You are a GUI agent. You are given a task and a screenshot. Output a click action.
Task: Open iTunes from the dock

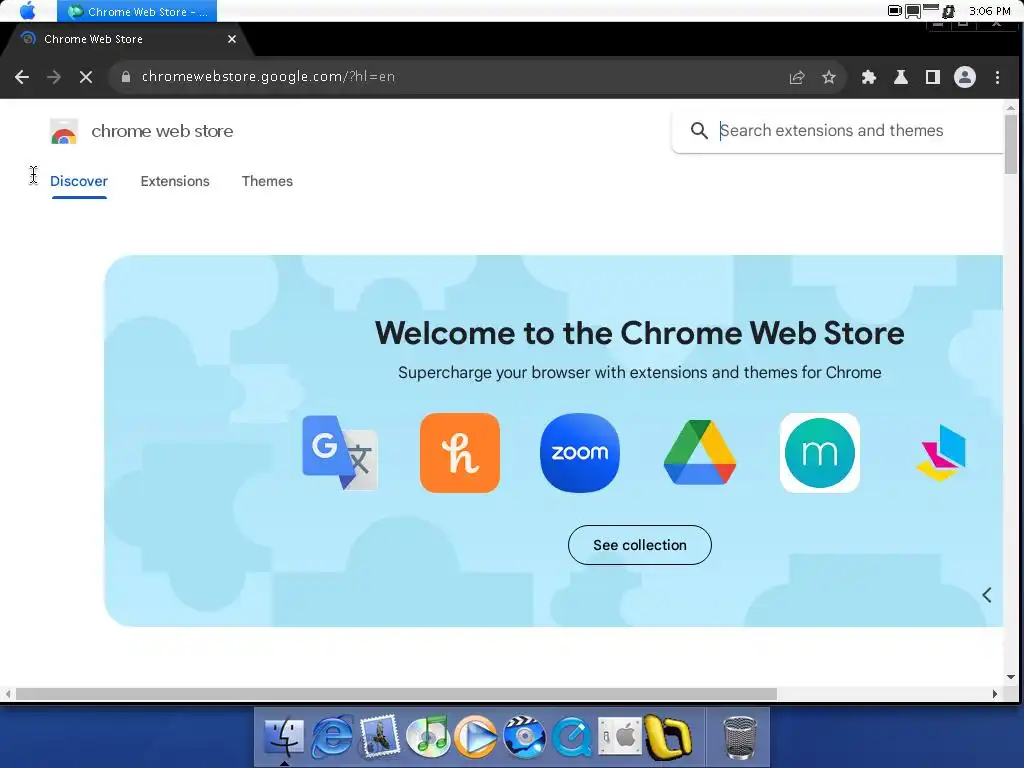pyautogui.click(x=428, y=737)
